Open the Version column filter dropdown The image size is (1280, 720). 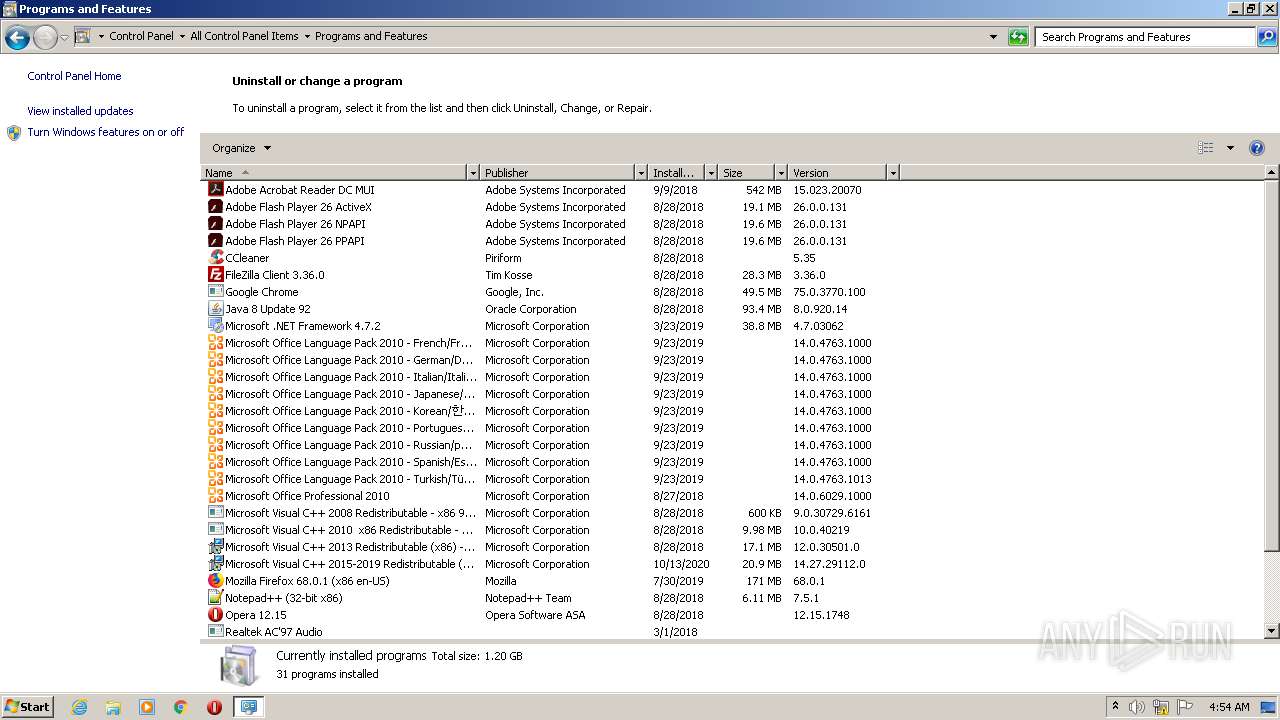[893, 173]
